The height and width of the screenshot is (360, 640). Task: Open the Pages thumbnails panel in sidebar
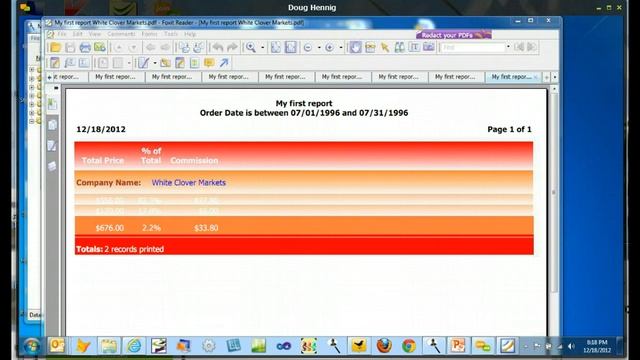[52, 125]
